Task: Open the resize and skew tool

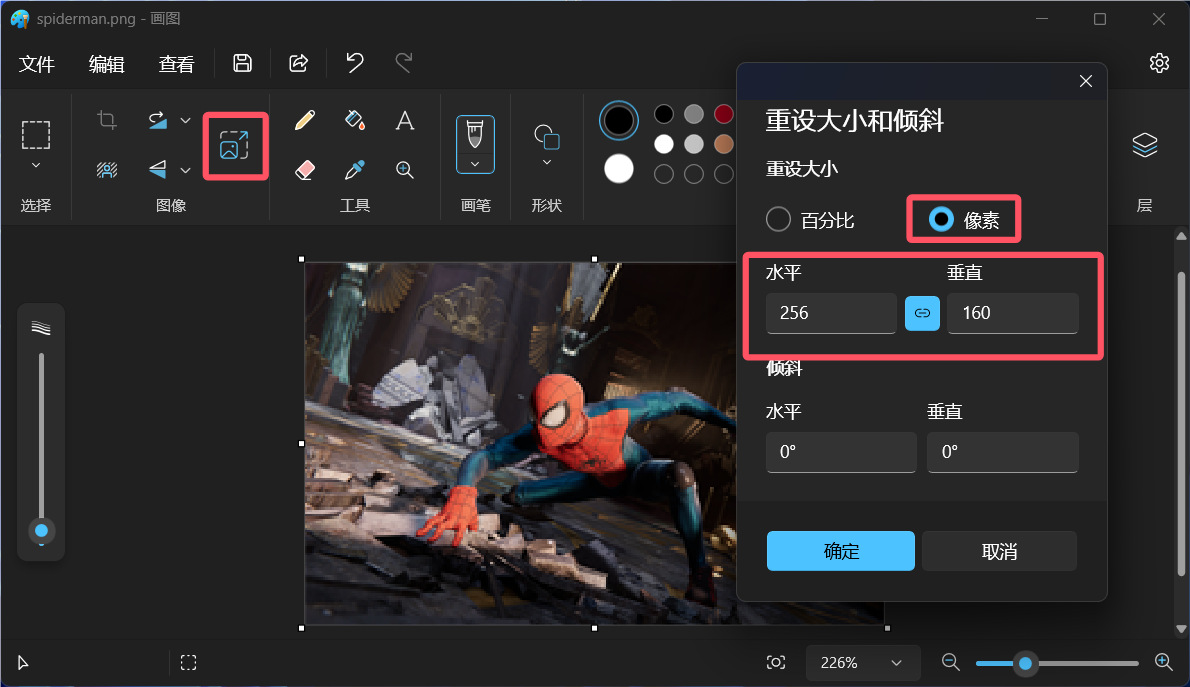Action: [235, 145]
